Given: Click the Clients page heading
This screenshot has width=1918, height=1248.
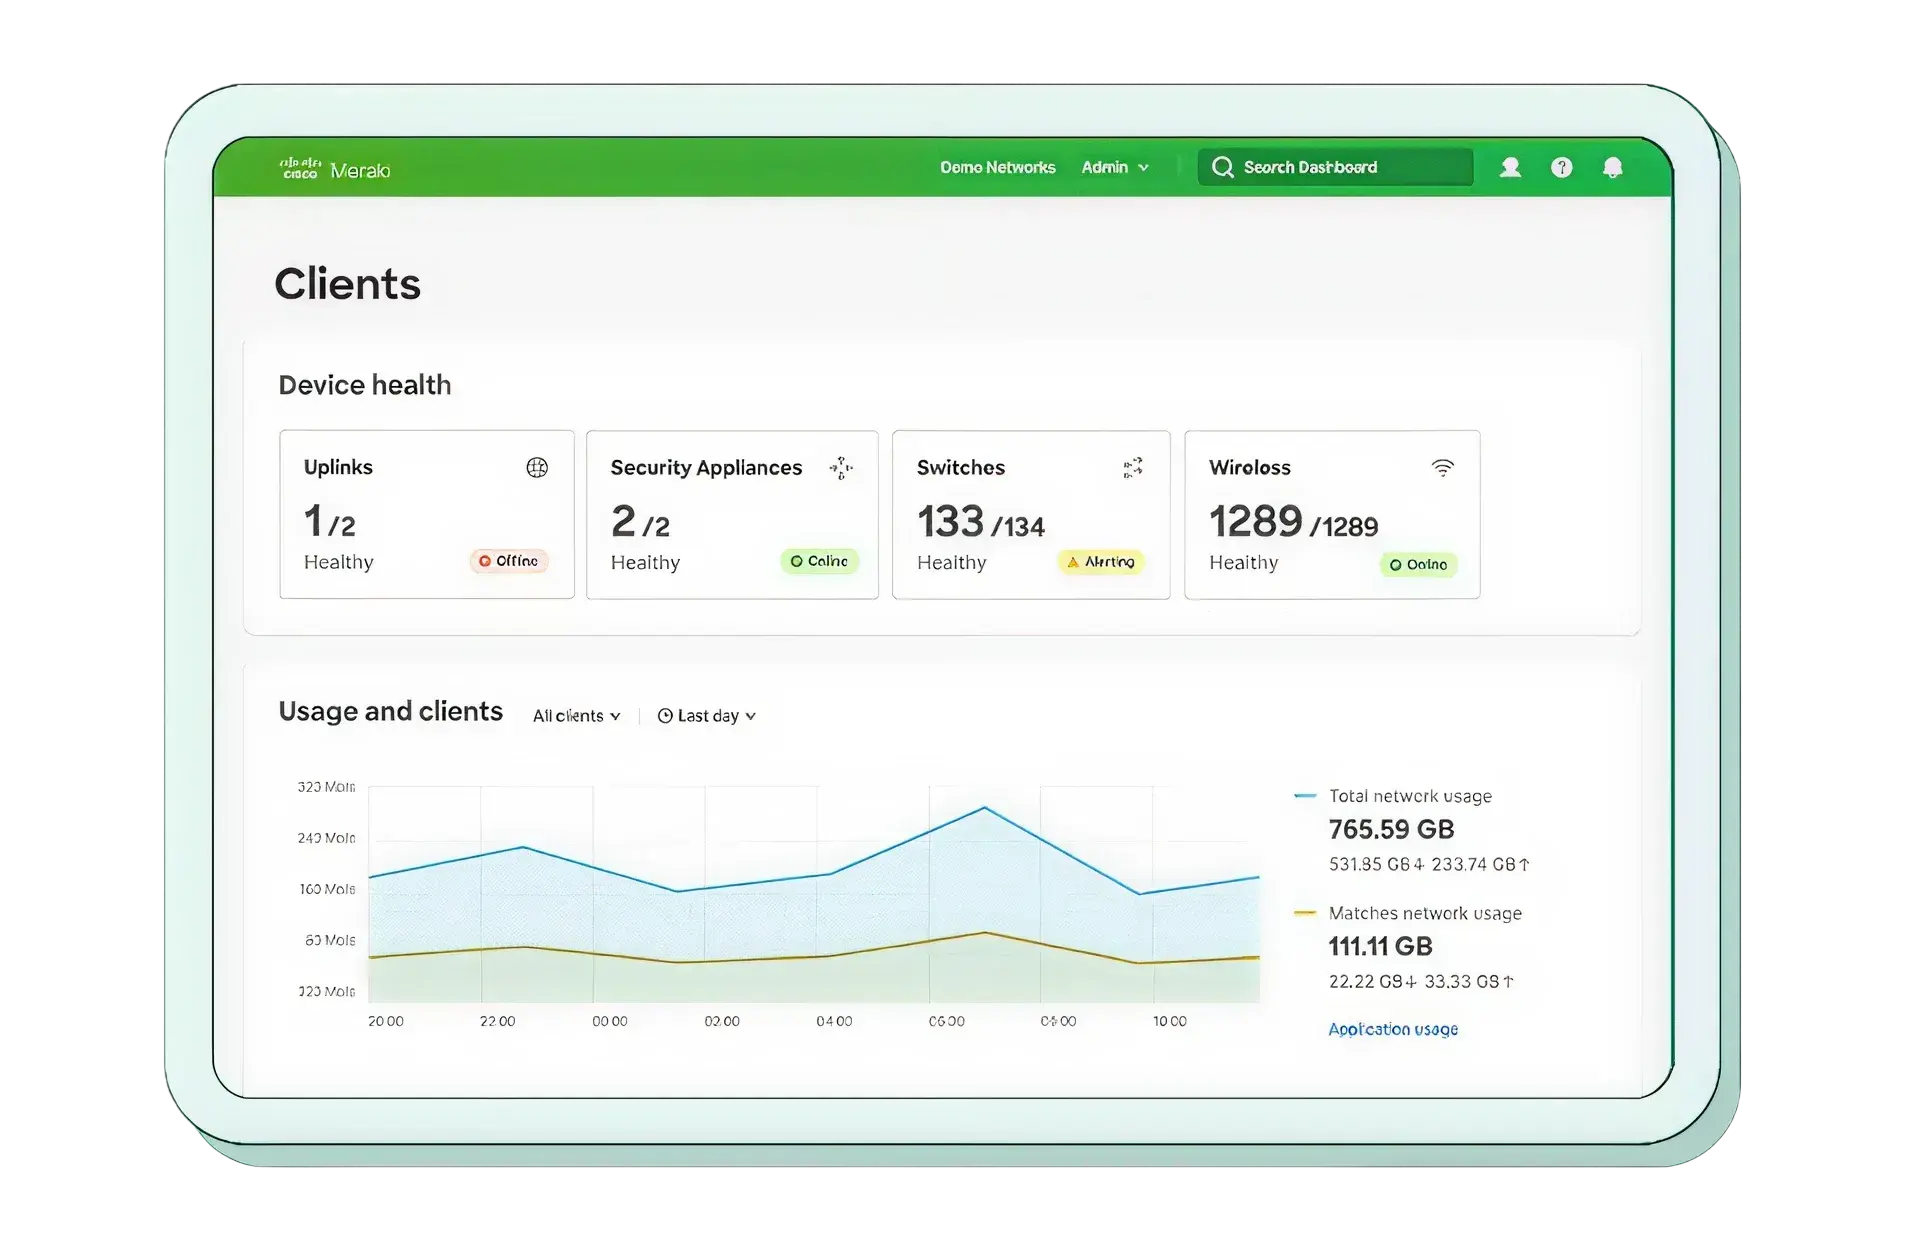Looking at the screenshot, I should click(x=347, y=284).
